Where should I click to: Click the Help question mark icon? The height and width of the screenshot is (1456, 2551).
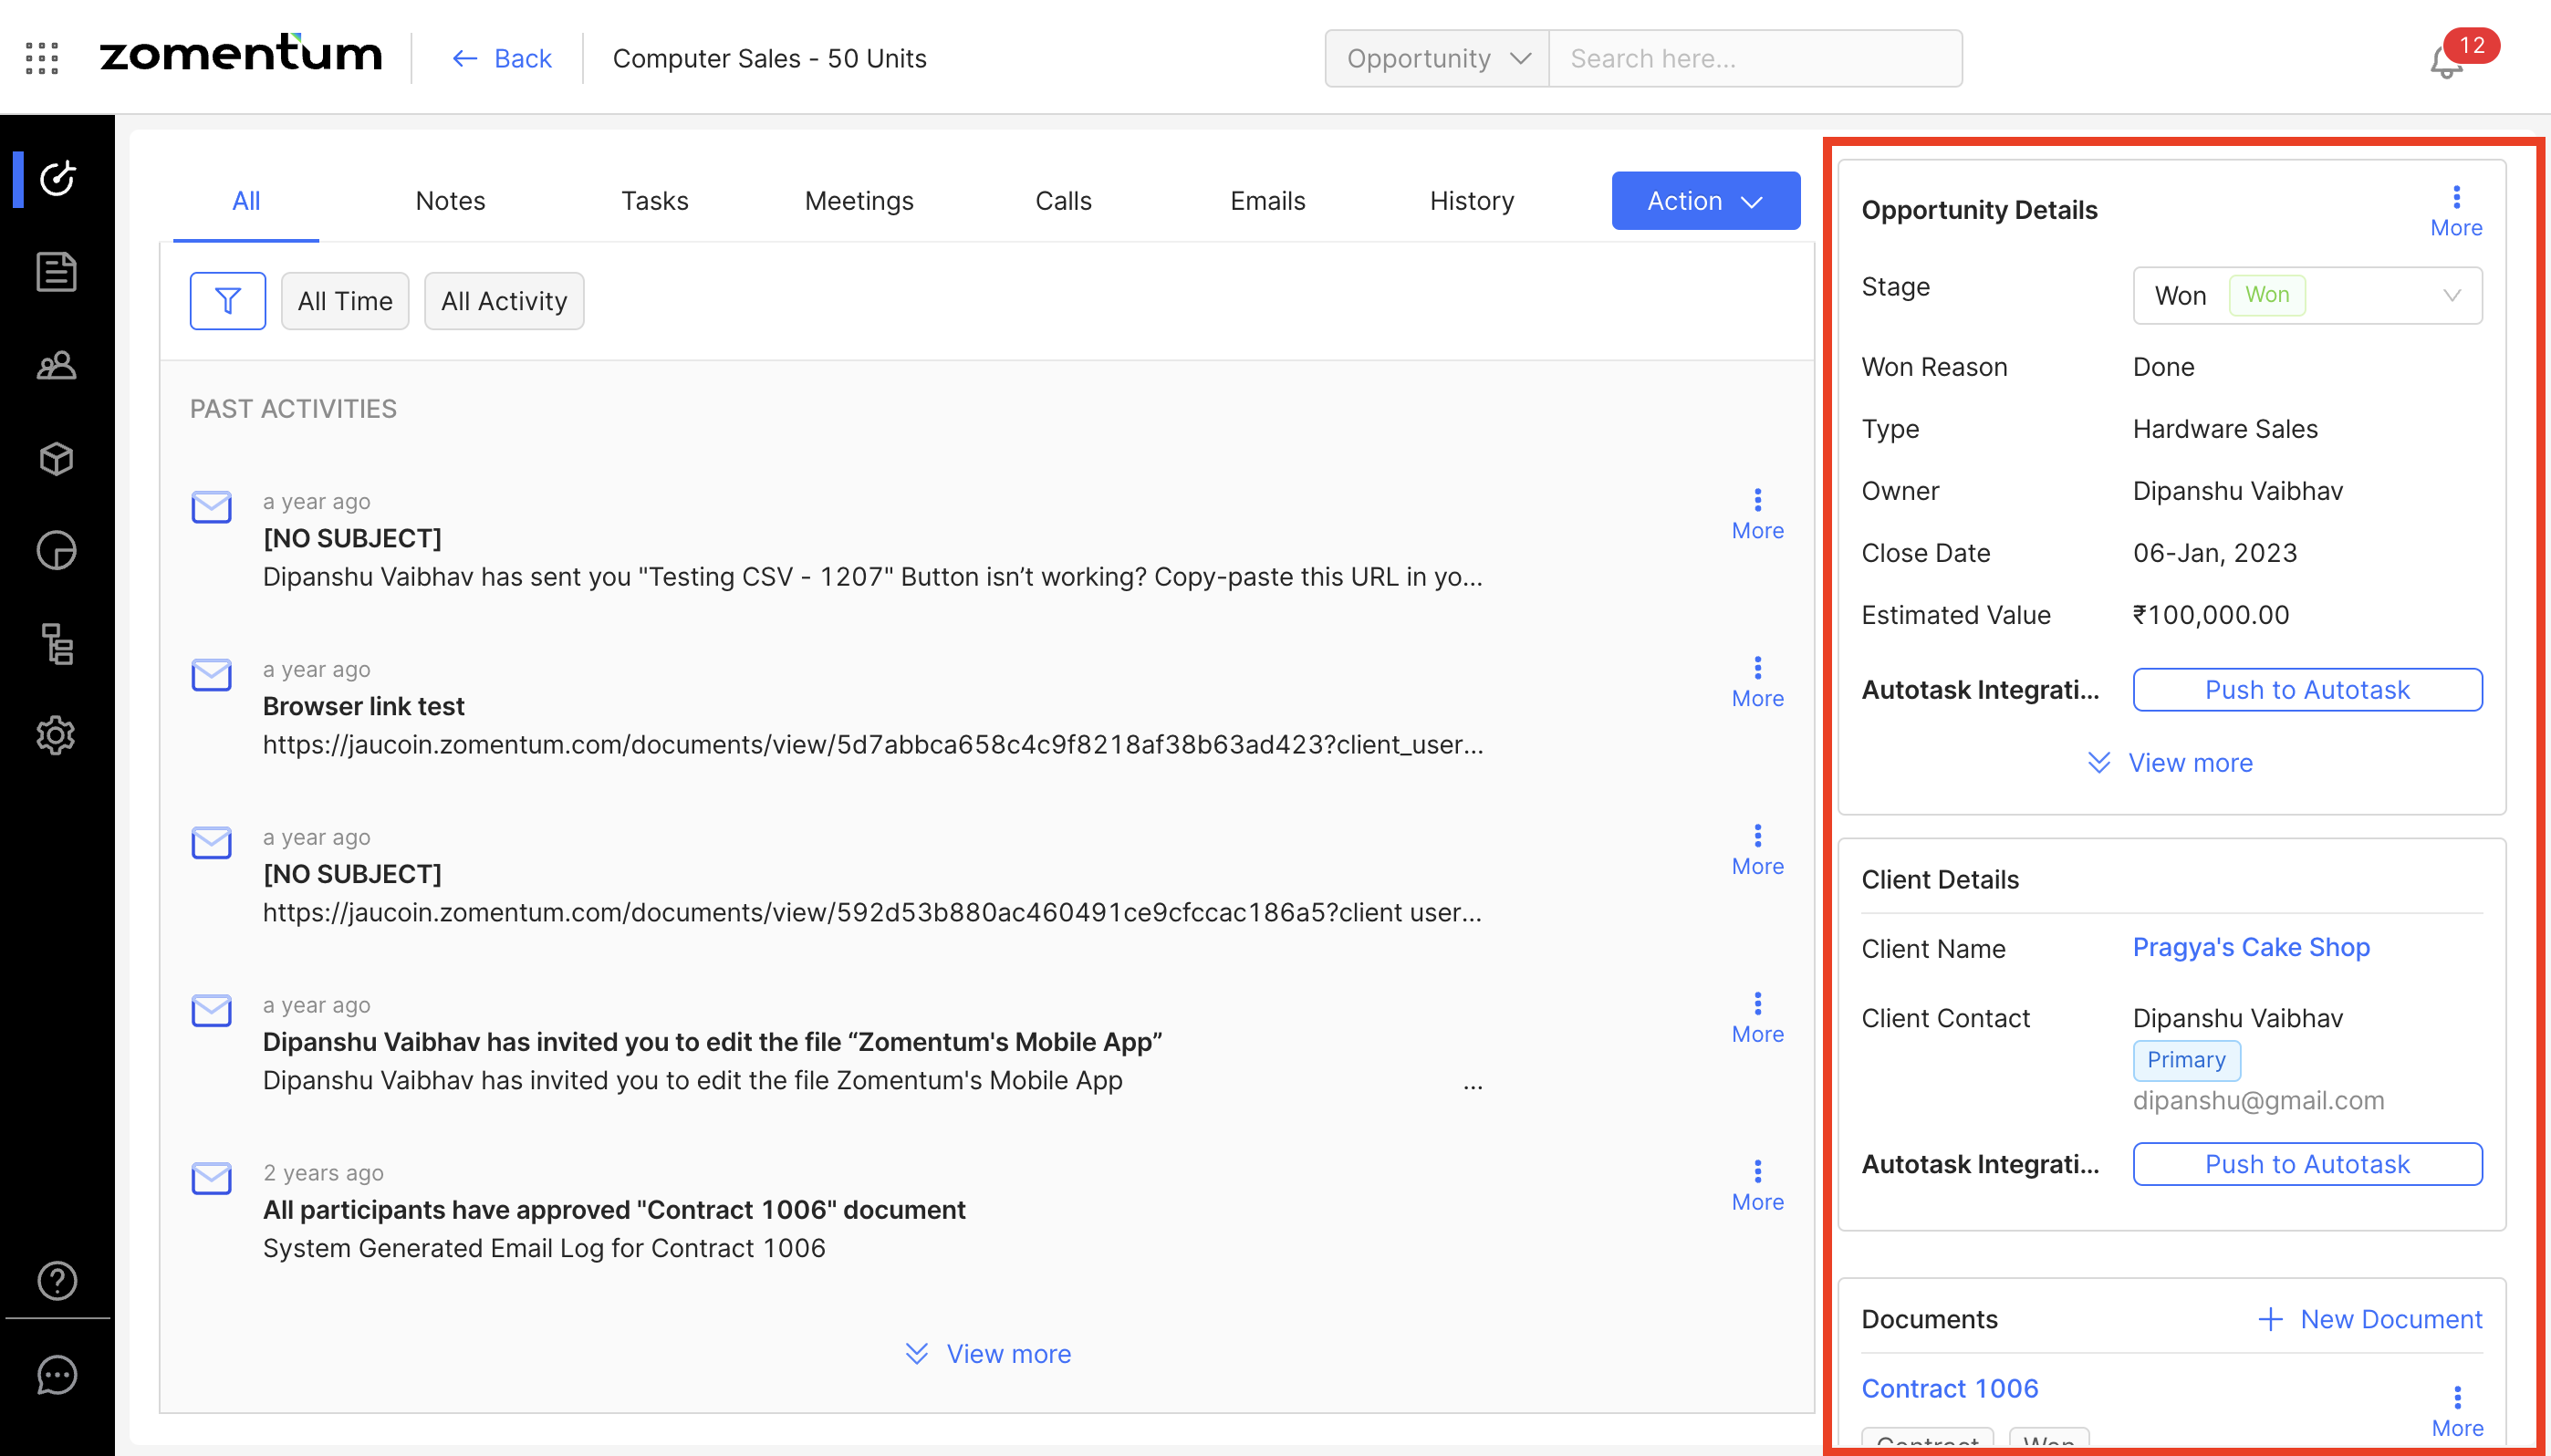coord(56,1280)
